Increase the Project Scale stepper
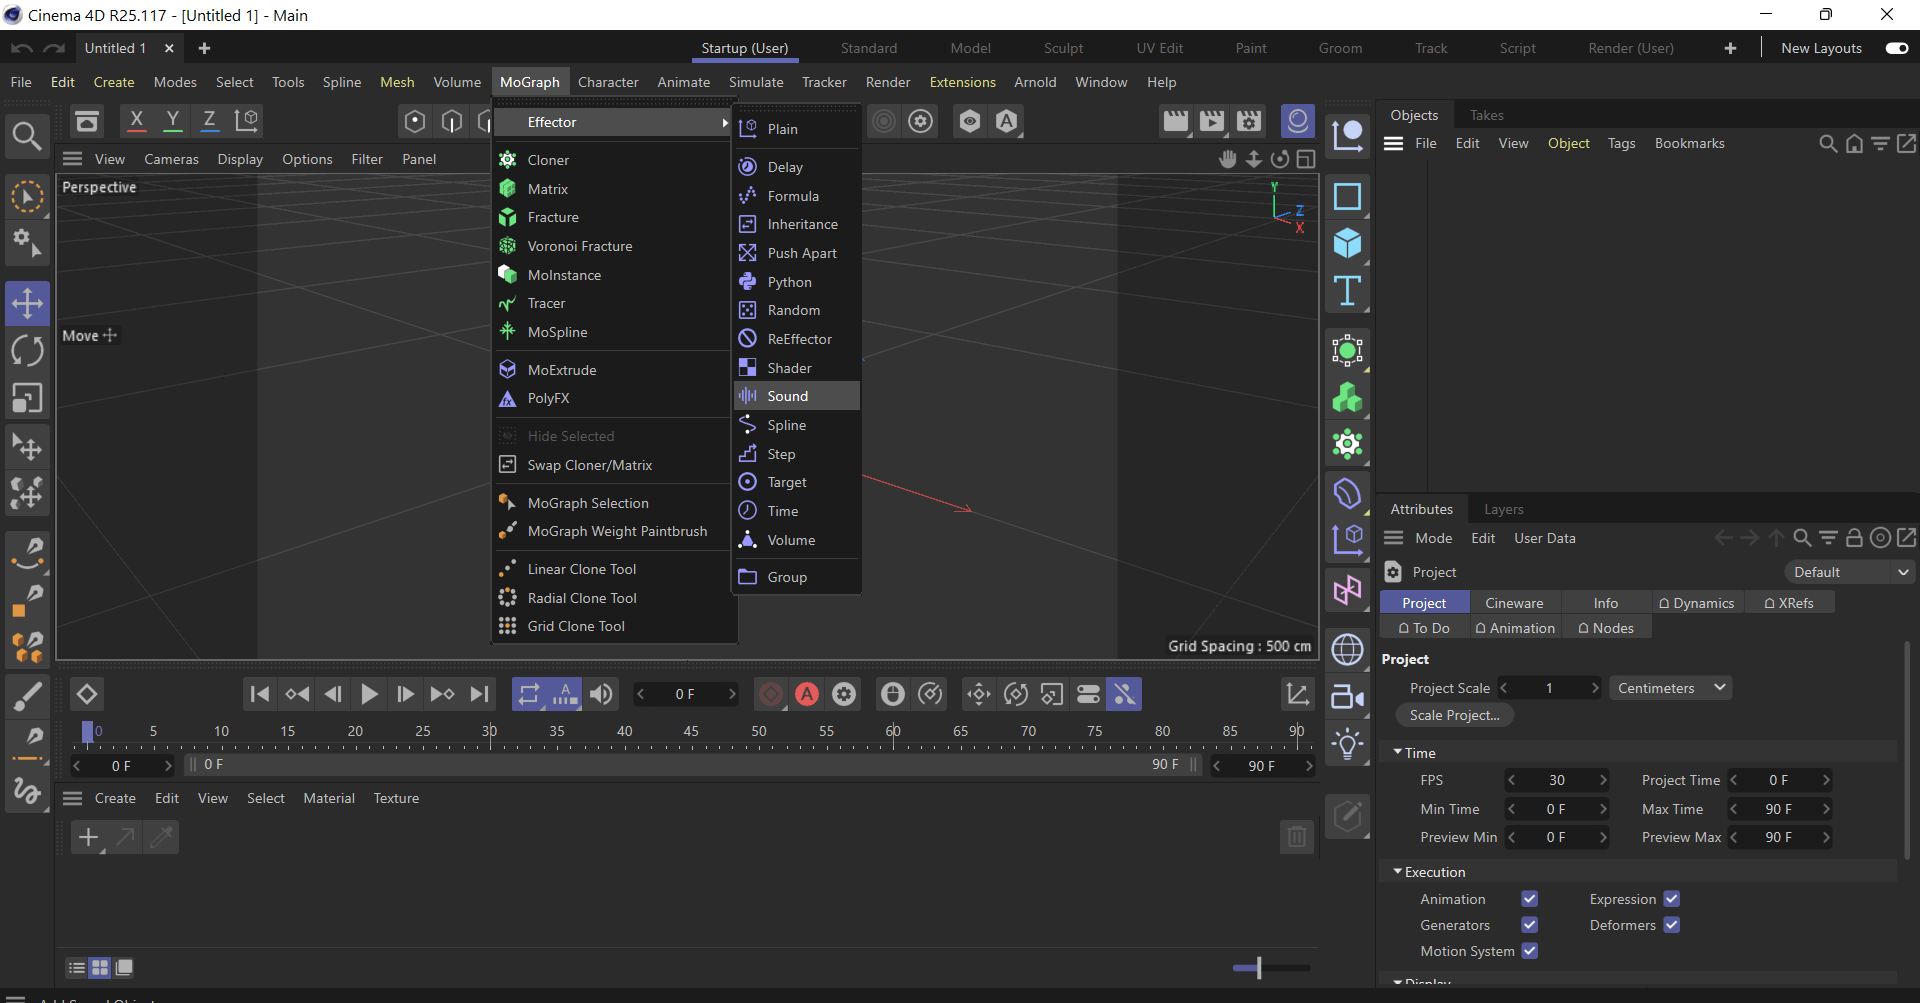Viewport: 1920px width, 1003px height. click(1594, 688)
